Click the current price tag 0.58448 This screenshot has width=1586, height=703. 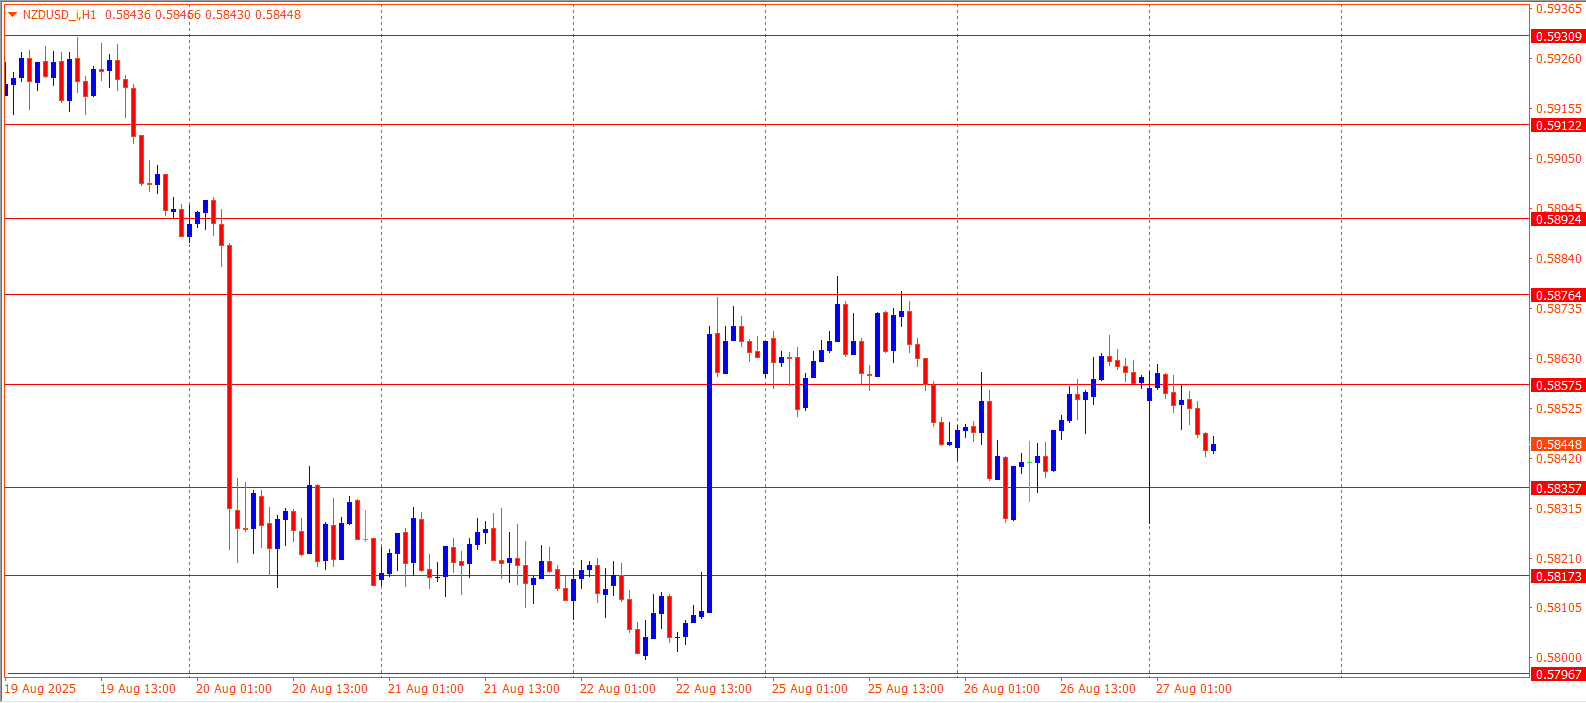[x=1558, y=445]
